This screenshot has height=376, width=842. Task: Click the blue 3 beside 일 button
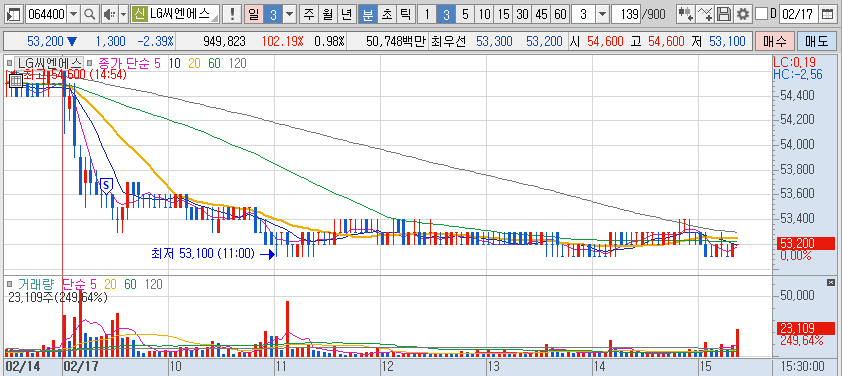click(273, 14)
